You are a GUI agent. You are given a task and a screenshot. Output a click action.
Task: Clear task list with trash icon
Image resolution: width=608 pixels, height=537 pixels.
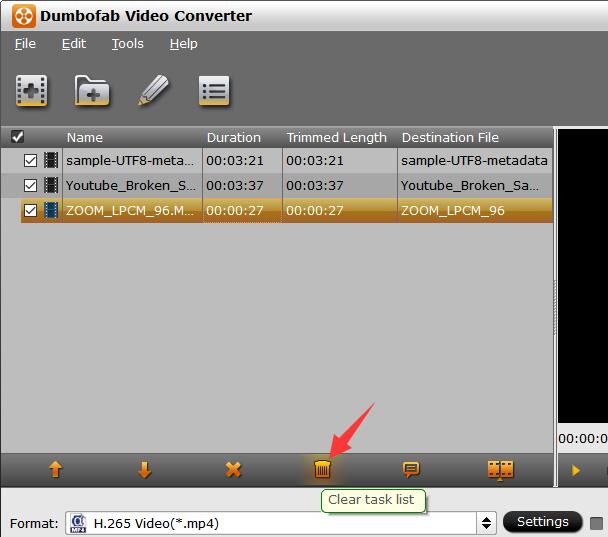(322, 469)
